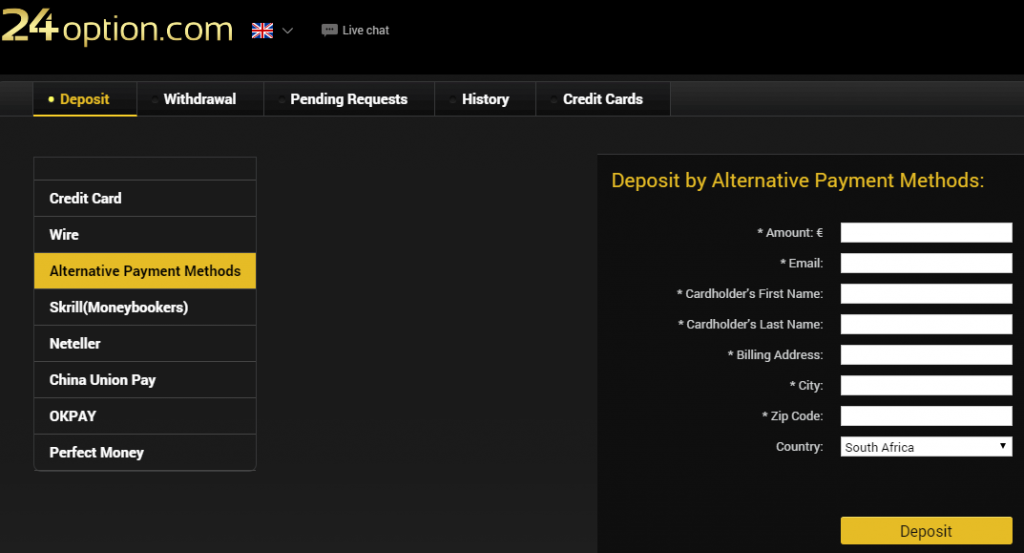This screenshot has height=553, width=1024.
Task: Select Skrill(Moneybookers) payment option
Action: coord(145,308)
